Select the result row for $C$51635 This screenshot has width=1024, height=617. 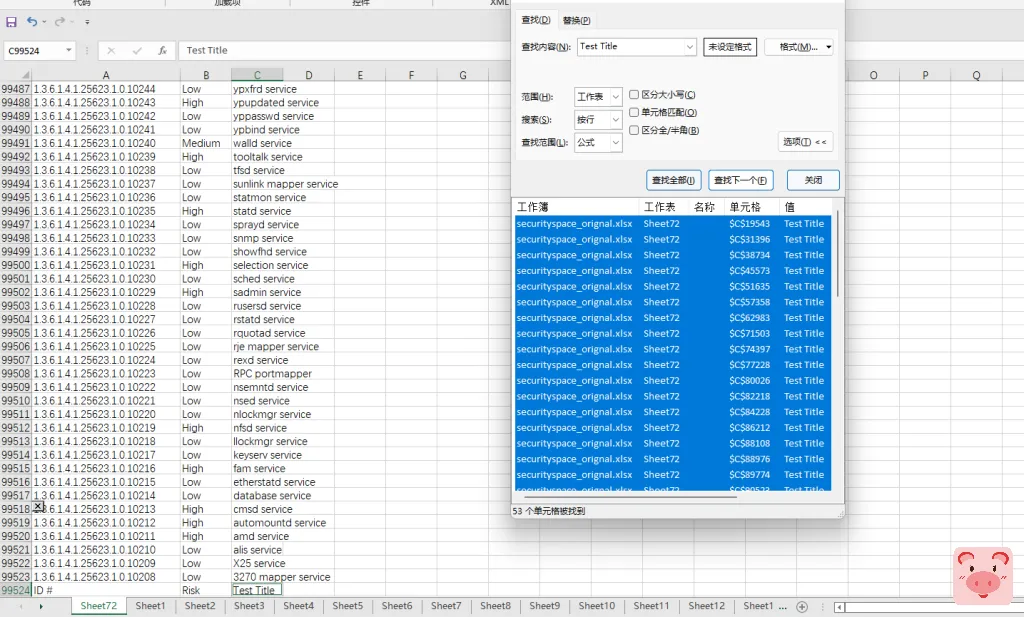(x=673, y=287)
